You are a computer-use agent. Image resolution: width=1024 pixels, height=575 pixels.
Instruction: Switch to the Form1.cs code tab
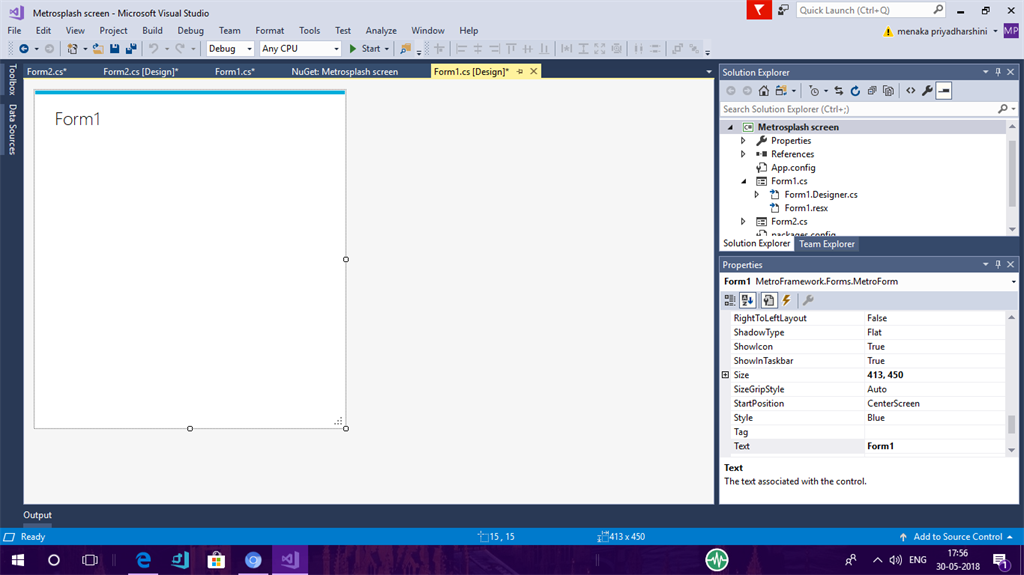[234, 71]
